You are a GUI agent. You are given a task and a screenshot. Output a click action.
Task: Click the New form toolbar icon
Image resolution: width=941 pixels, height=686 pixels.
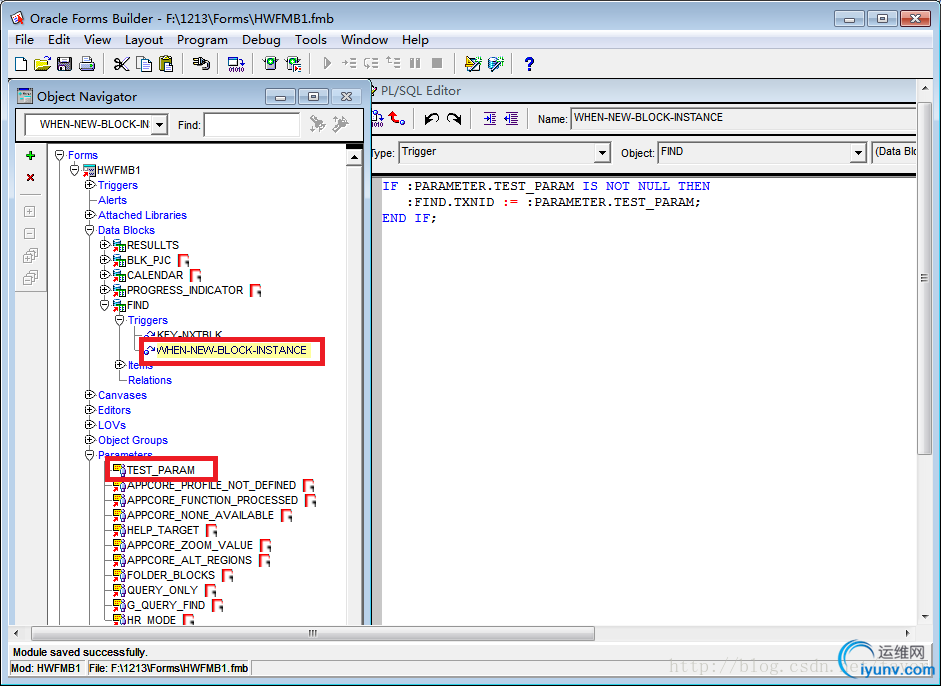click(x=21, y=64)
